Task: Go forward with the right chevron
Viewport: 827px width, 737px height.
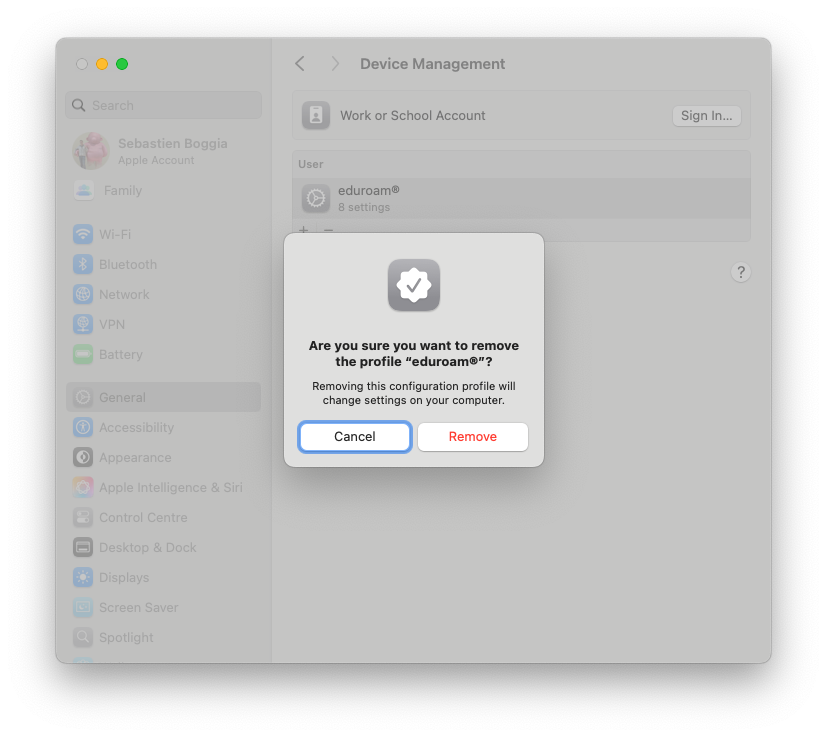Action: 335,64
